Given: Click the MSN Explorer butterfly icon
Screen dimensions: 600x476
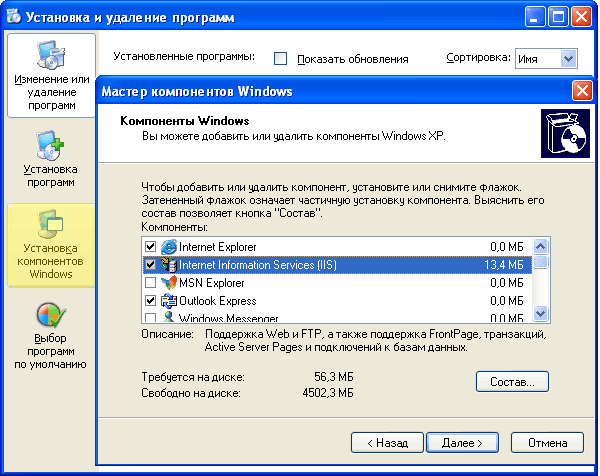Looking at the screenshot, I should point(168,283).
